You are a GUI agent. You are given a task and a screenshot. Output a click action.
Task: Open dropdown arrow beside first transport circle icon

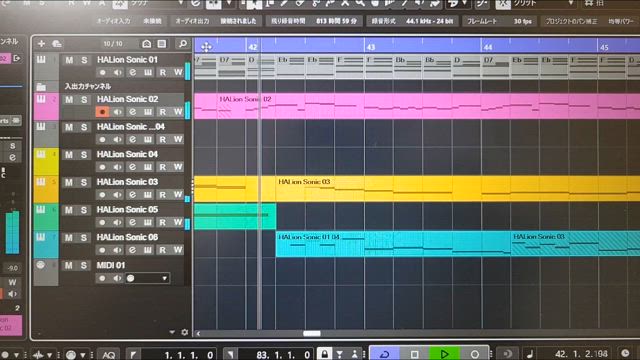point(17,355)
